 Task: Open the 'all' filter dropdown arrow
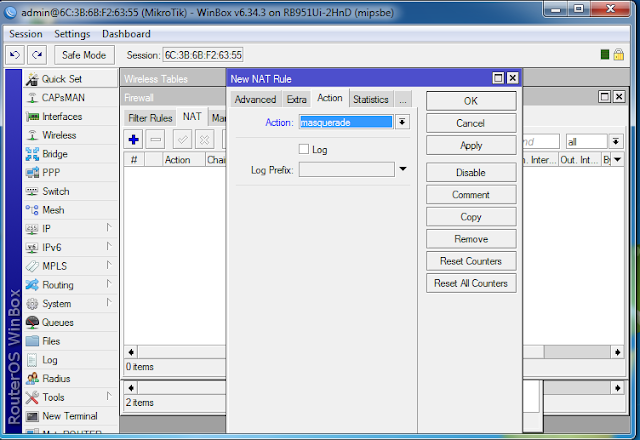point(616,142)
